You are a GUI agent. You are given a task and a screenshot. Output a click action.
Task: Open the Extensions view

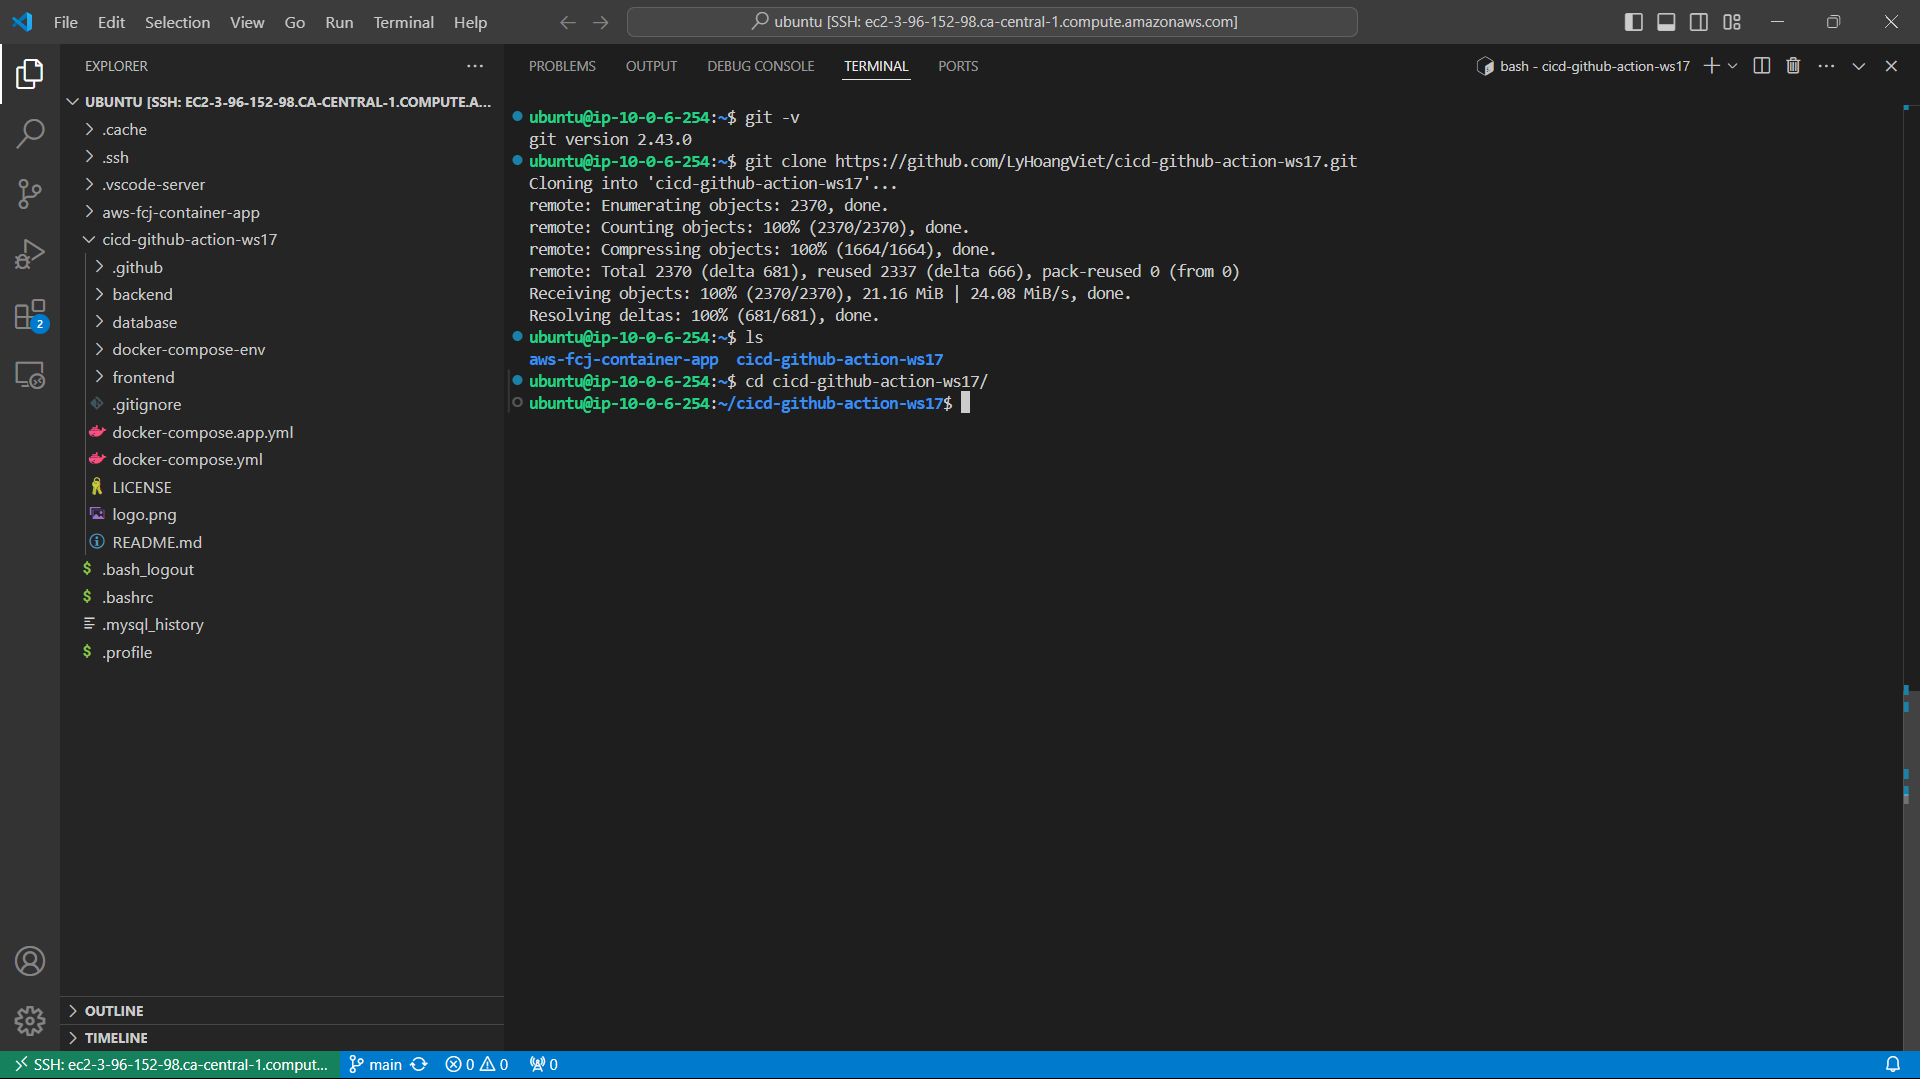(30, 315)
